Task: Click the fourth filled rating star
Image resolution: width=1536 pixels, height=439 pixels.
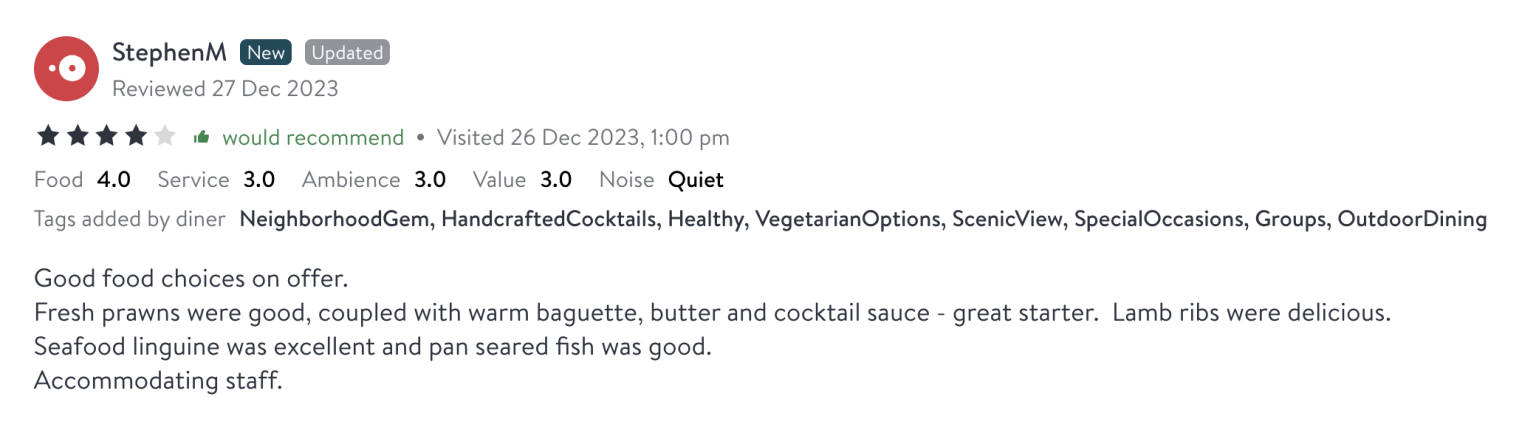Action: pyautogui.click(x=135, y=136)
